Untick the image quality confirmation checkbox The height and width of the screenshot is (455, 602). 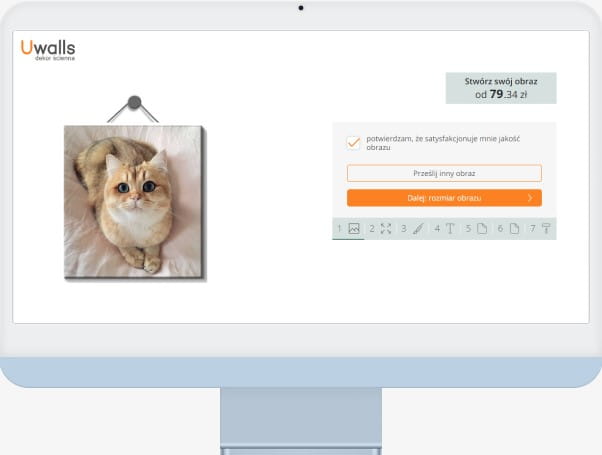click(353, 142)
